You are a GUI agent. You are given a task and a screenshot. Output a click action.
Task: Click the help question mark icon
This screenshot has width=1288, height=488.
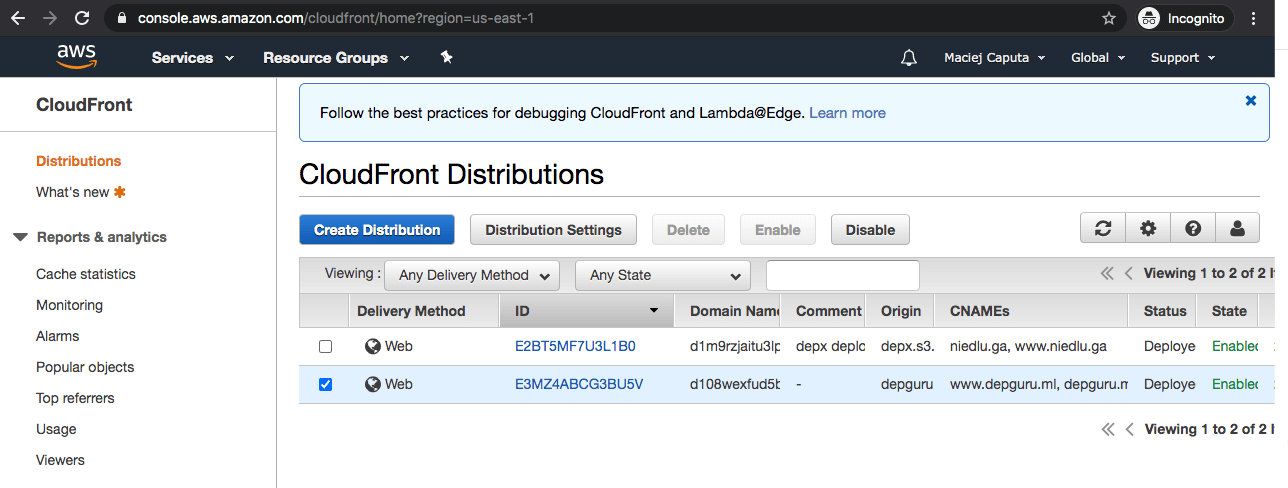[x=1193, y=229]
